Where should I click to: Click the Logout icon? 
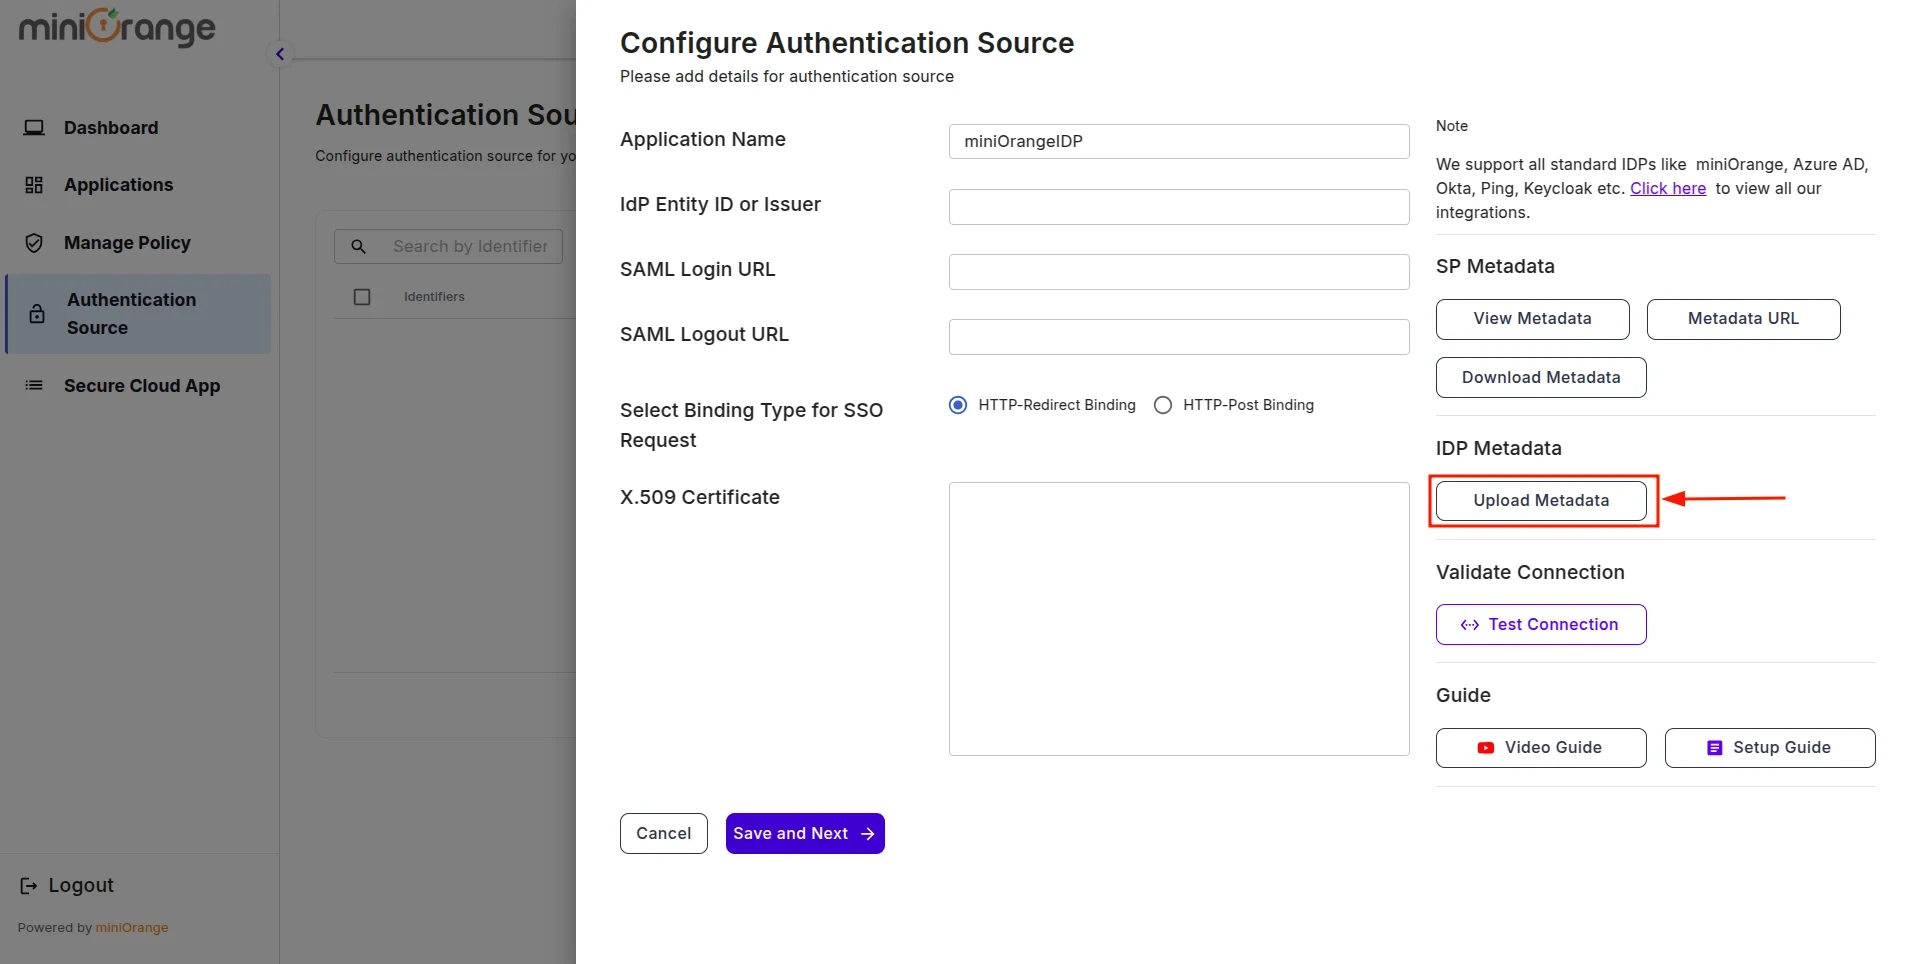pos(27,885)
